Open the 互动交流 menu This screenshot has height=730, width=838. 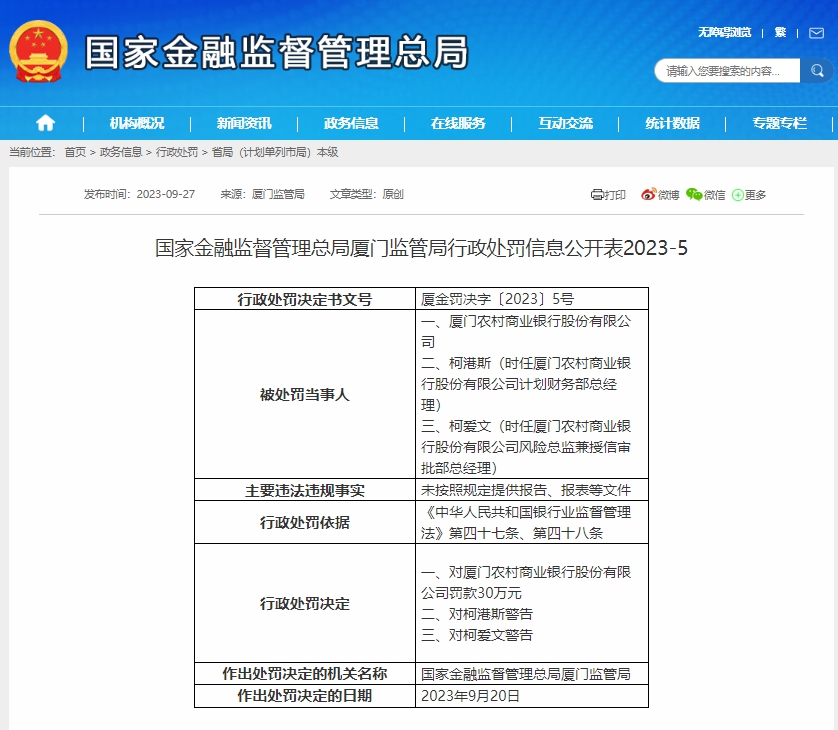(565, 123)
